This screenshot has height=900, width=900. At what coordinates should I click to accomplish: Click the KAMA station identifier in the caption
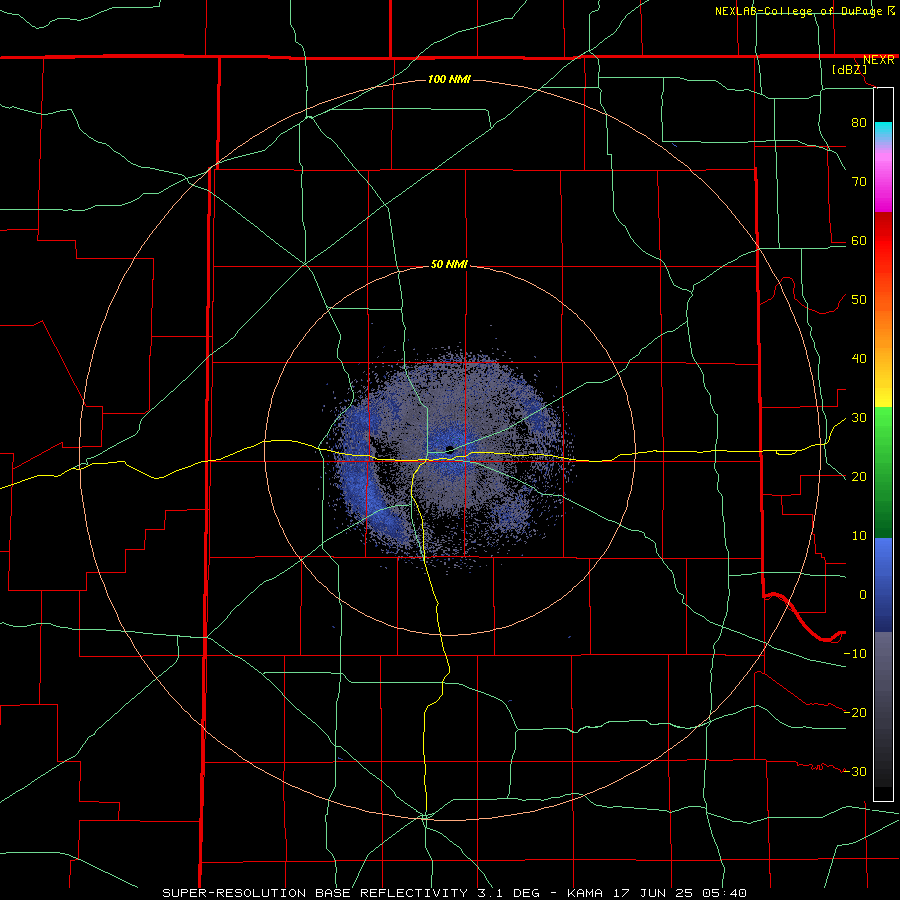(x=584, y=893)
